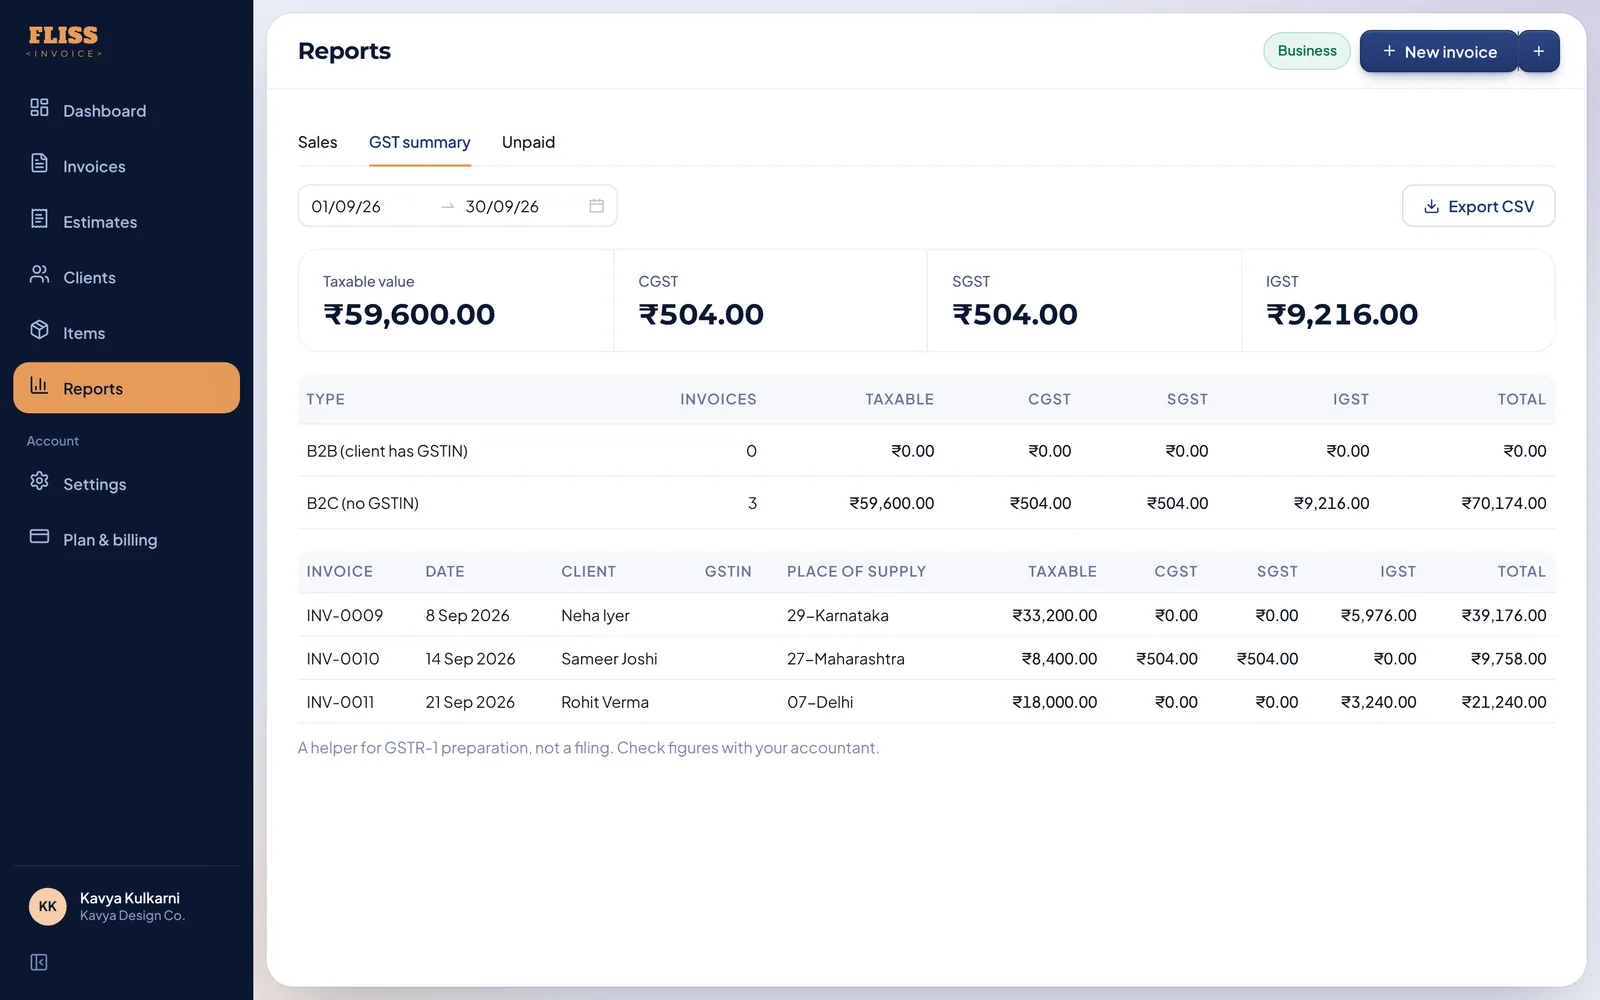Screen dimensions: 1600x1000
Task: Click the Taxable value ₹59,600.00 card
Action: point(456,301)
